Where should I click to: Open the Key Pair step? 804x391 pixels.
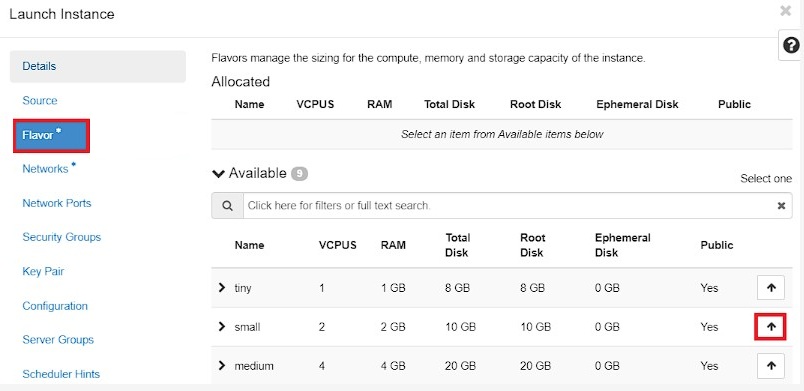pos(43,272)
